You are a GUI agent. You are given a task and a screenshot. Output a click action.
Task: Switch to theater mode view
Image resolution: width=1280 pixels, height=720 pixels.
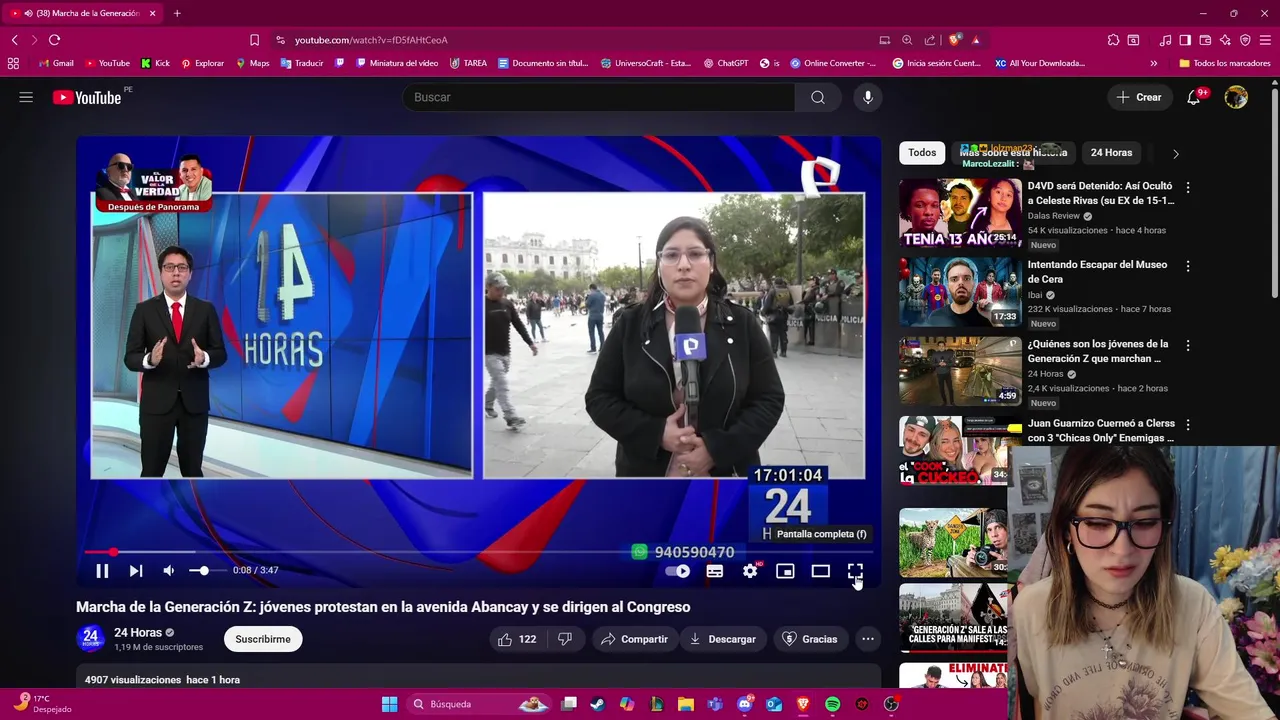pos(820,571)
